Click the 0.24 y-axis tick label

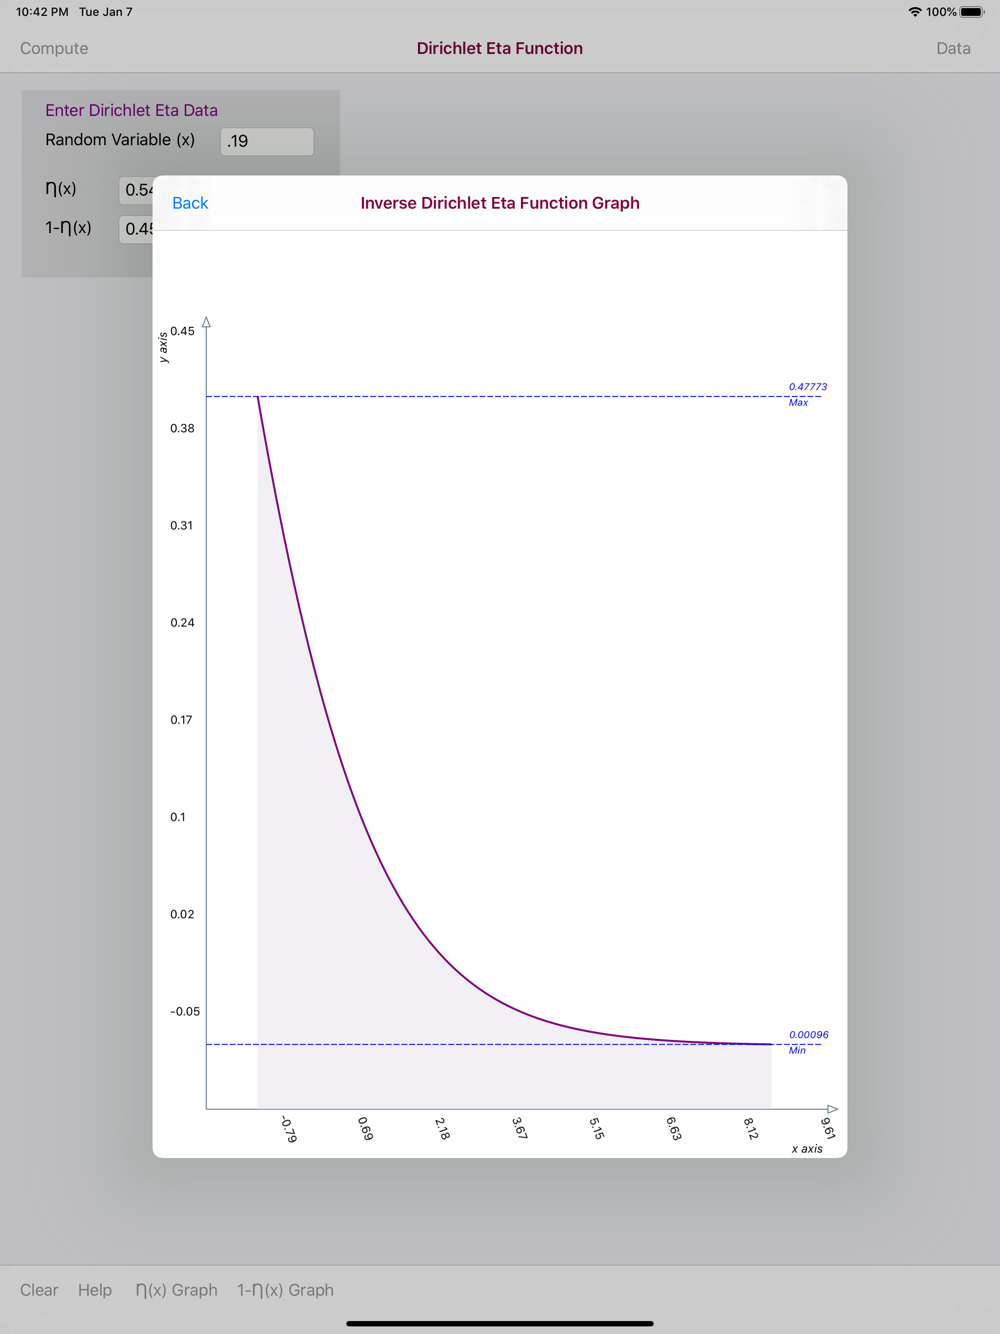point(181,622)
